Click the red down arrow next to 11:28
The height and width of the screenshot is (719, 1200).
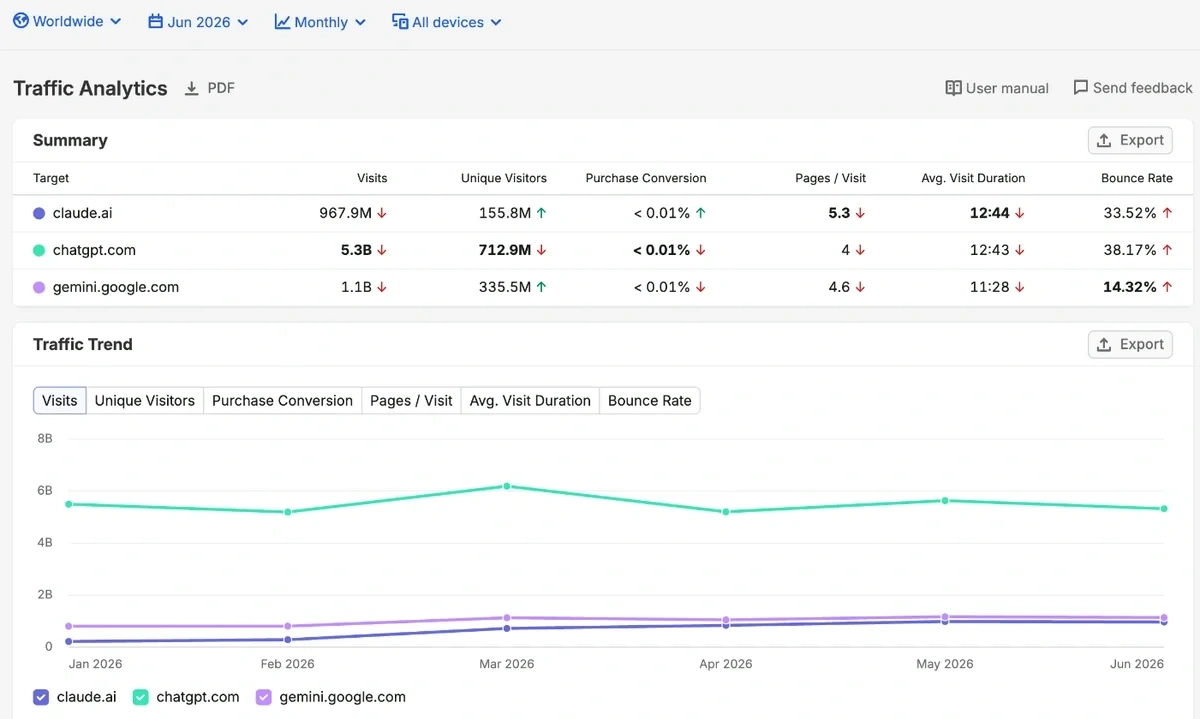[x=1020, y=287]
